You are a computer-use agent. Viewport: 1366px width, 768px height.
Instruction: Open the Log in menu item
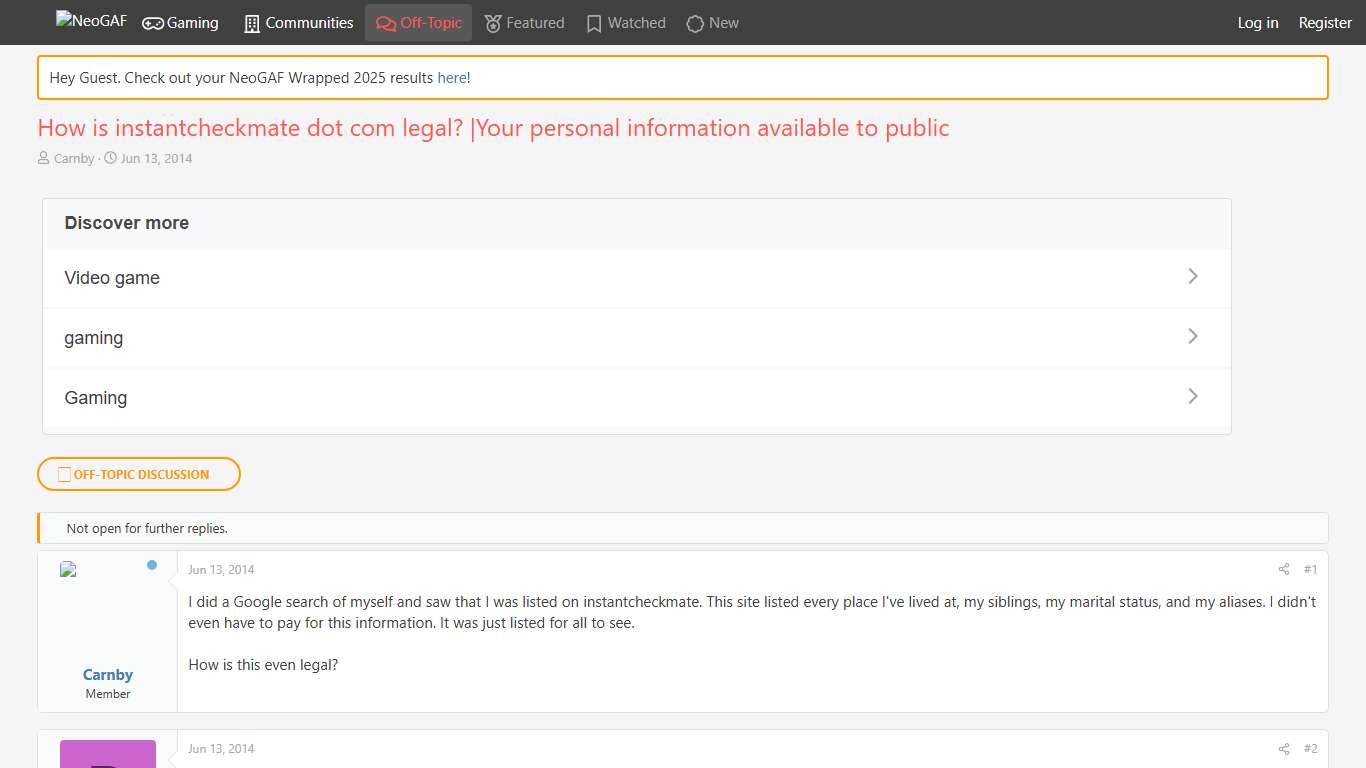click(1257, 22)
